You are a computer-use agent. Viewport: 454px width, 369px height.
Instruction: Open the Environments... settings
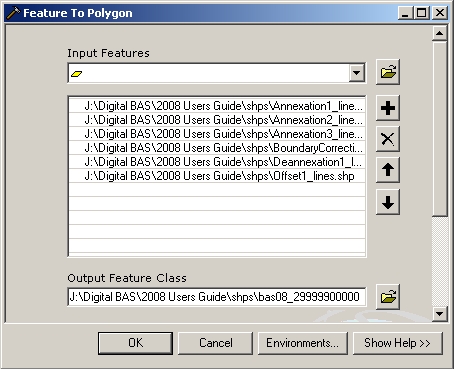pos(303,343)
